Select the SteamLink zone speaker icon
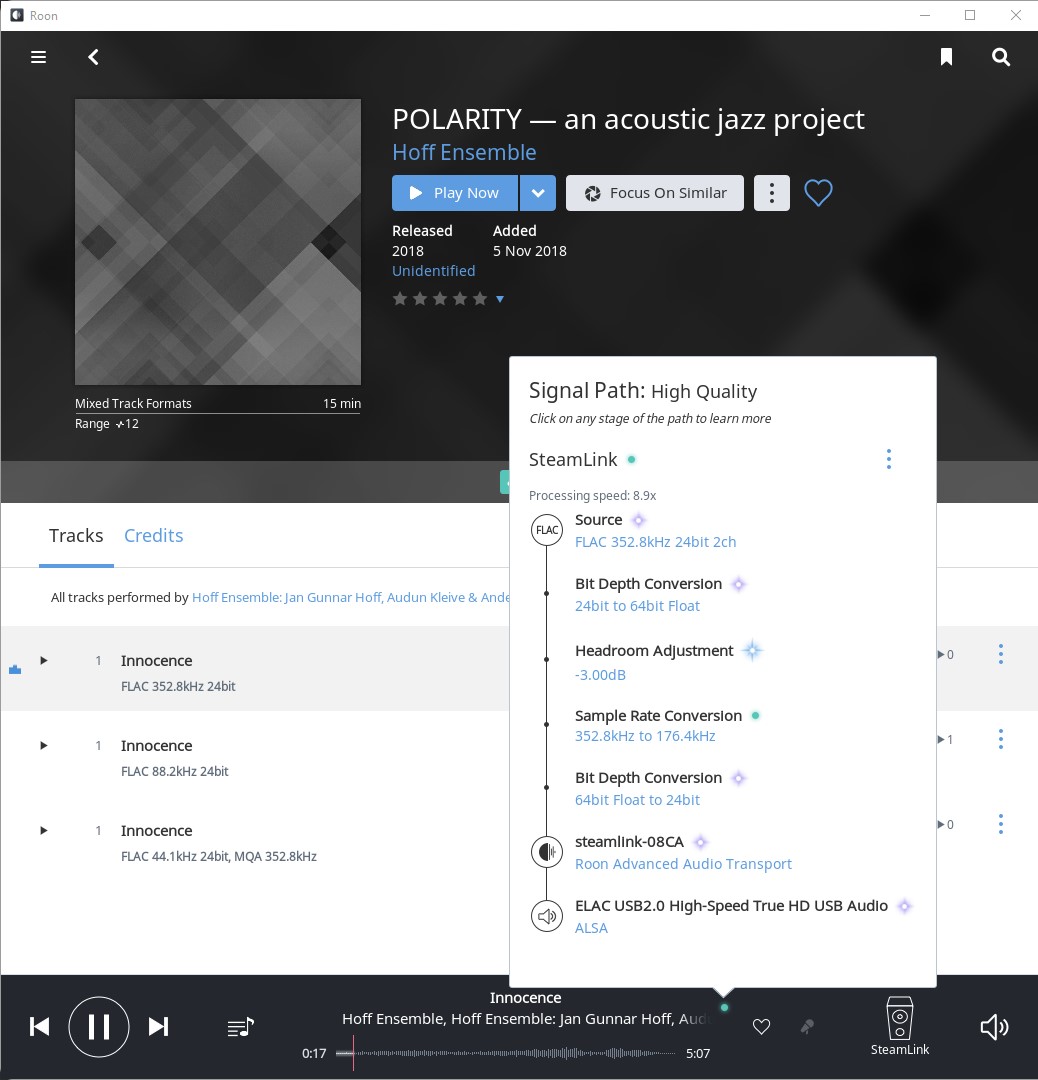Viewport: 1038px width, 1080px height. pos(900,1018)
